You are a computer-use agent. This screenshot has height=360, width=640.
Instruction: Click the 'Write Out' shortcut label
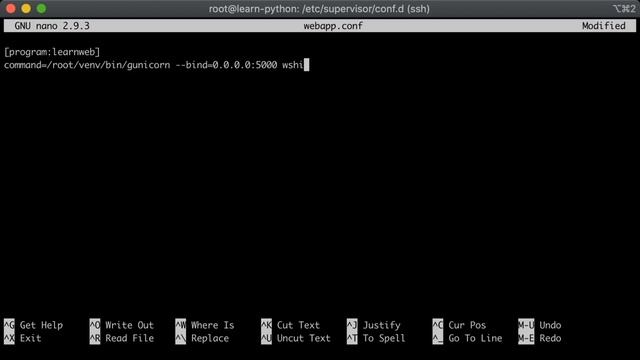[x=129, y=325]
